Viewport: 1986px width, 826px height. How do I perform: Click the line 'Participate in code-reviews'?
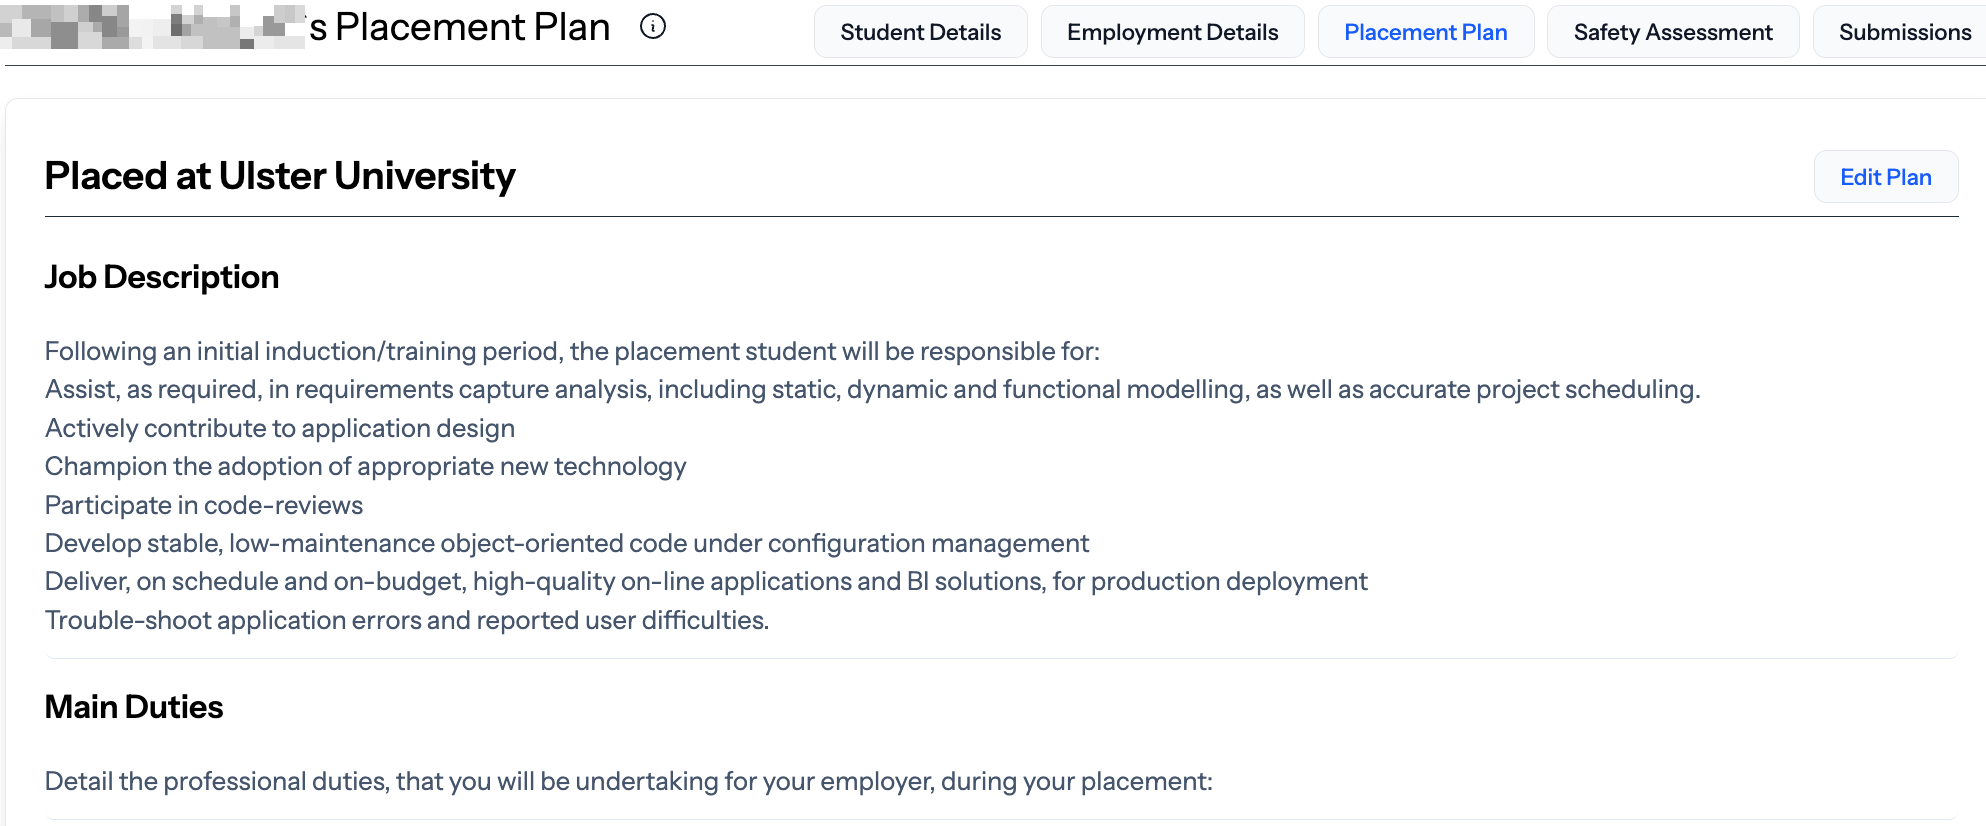pos(204,505)
